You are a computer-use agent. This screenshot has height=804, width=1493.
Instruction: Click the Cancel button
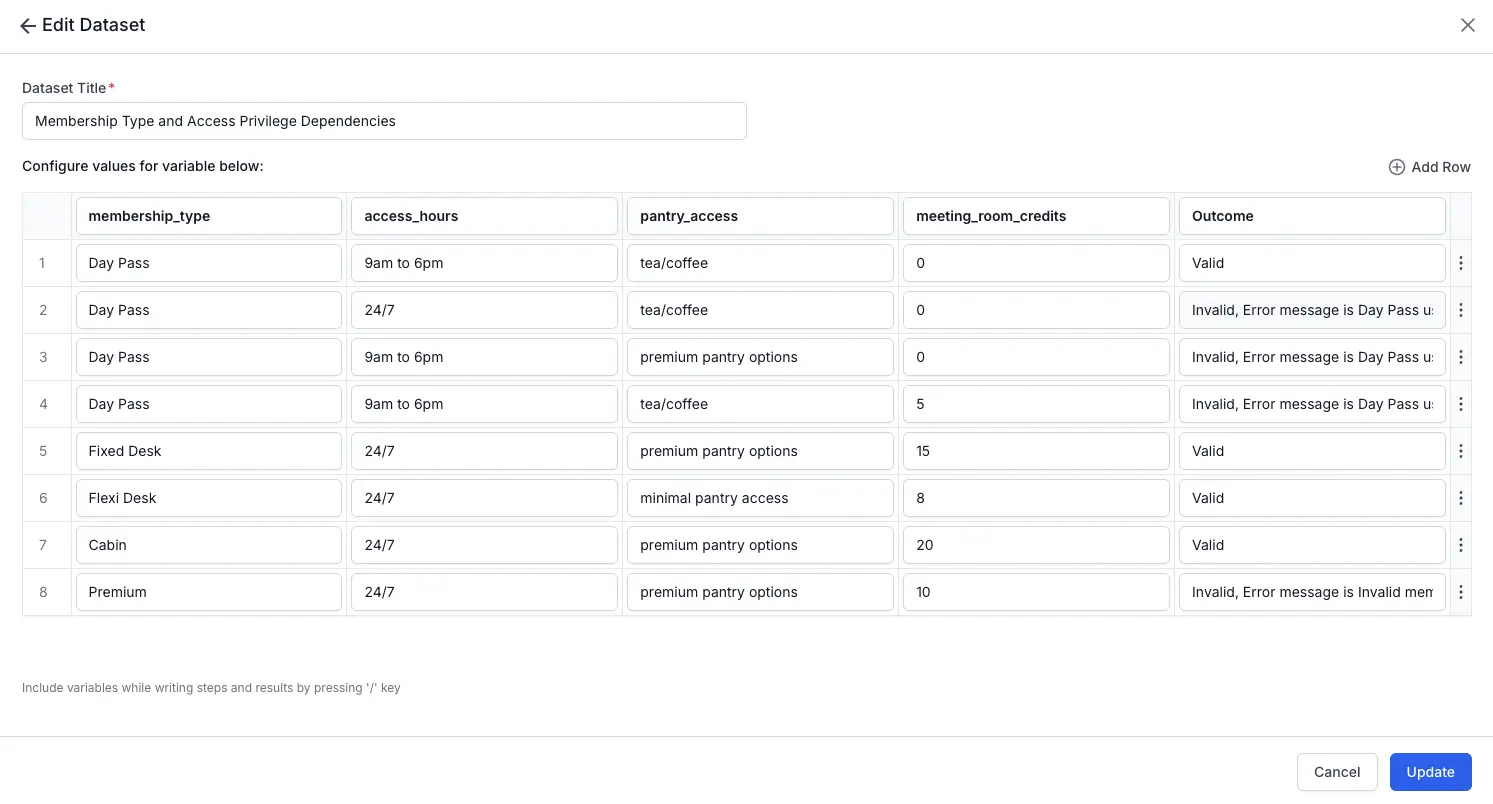[x=1337, y=771]
